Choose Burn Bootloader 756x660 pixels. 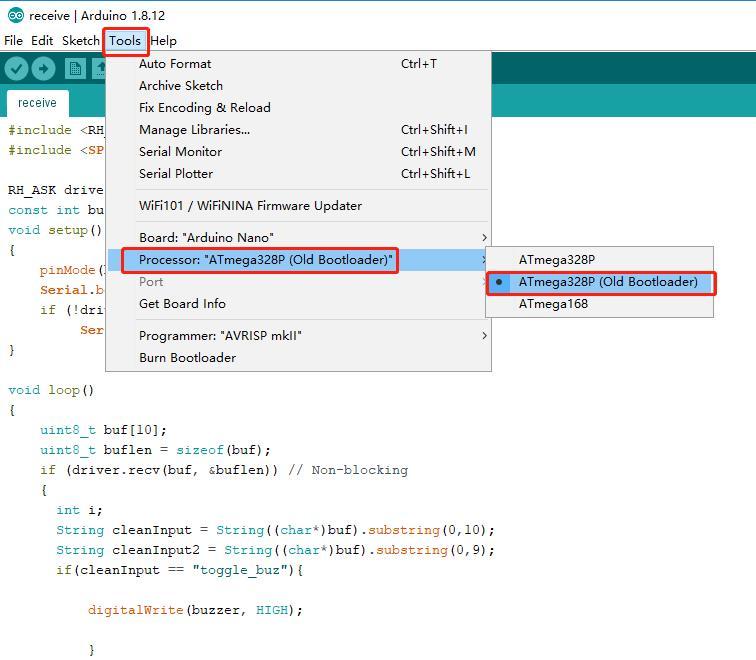click(x=298, y=358)
